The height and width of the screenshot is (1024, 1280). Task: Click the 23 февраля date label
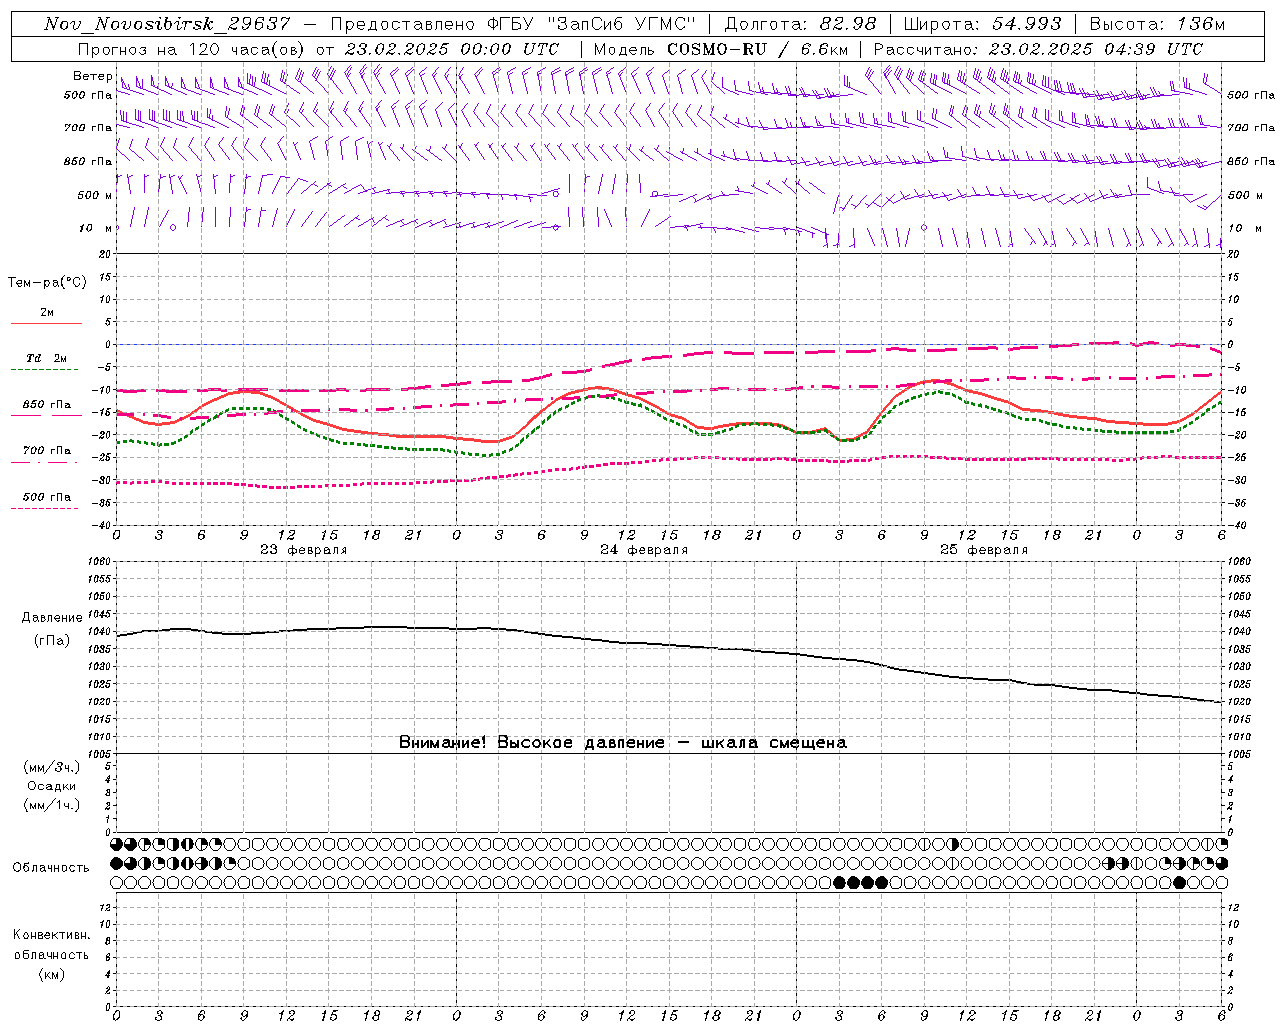(x=304, y=550)
